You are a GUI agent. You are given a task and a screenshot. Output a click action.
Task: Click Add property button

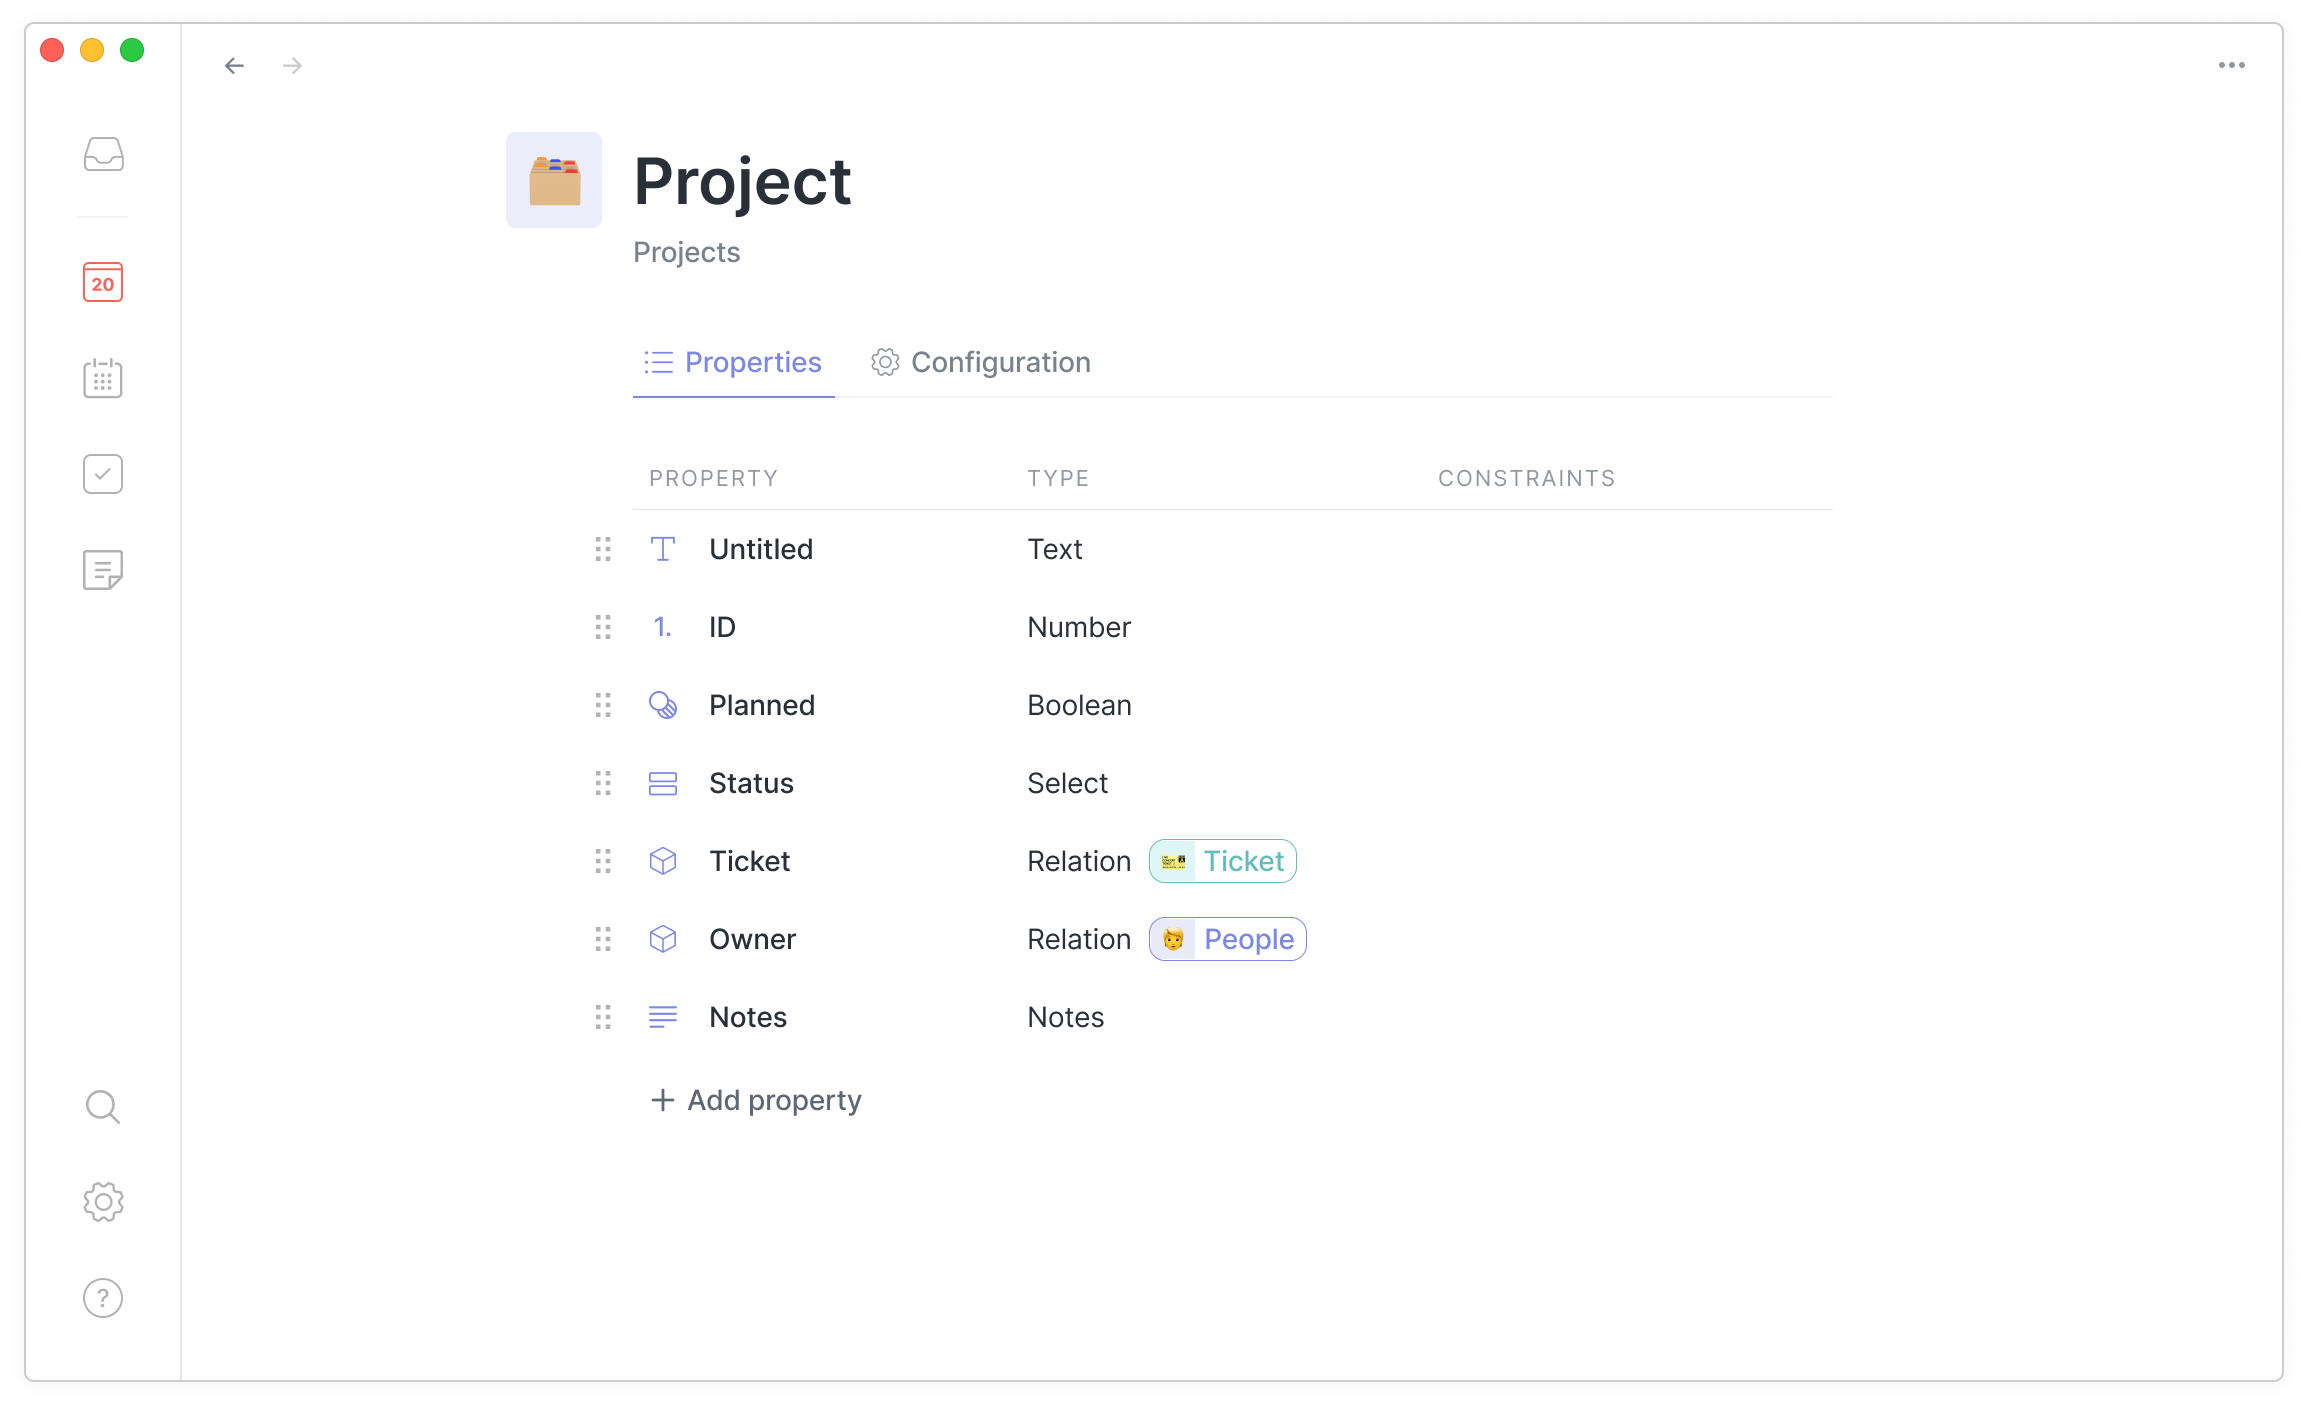coord(756,1100)
